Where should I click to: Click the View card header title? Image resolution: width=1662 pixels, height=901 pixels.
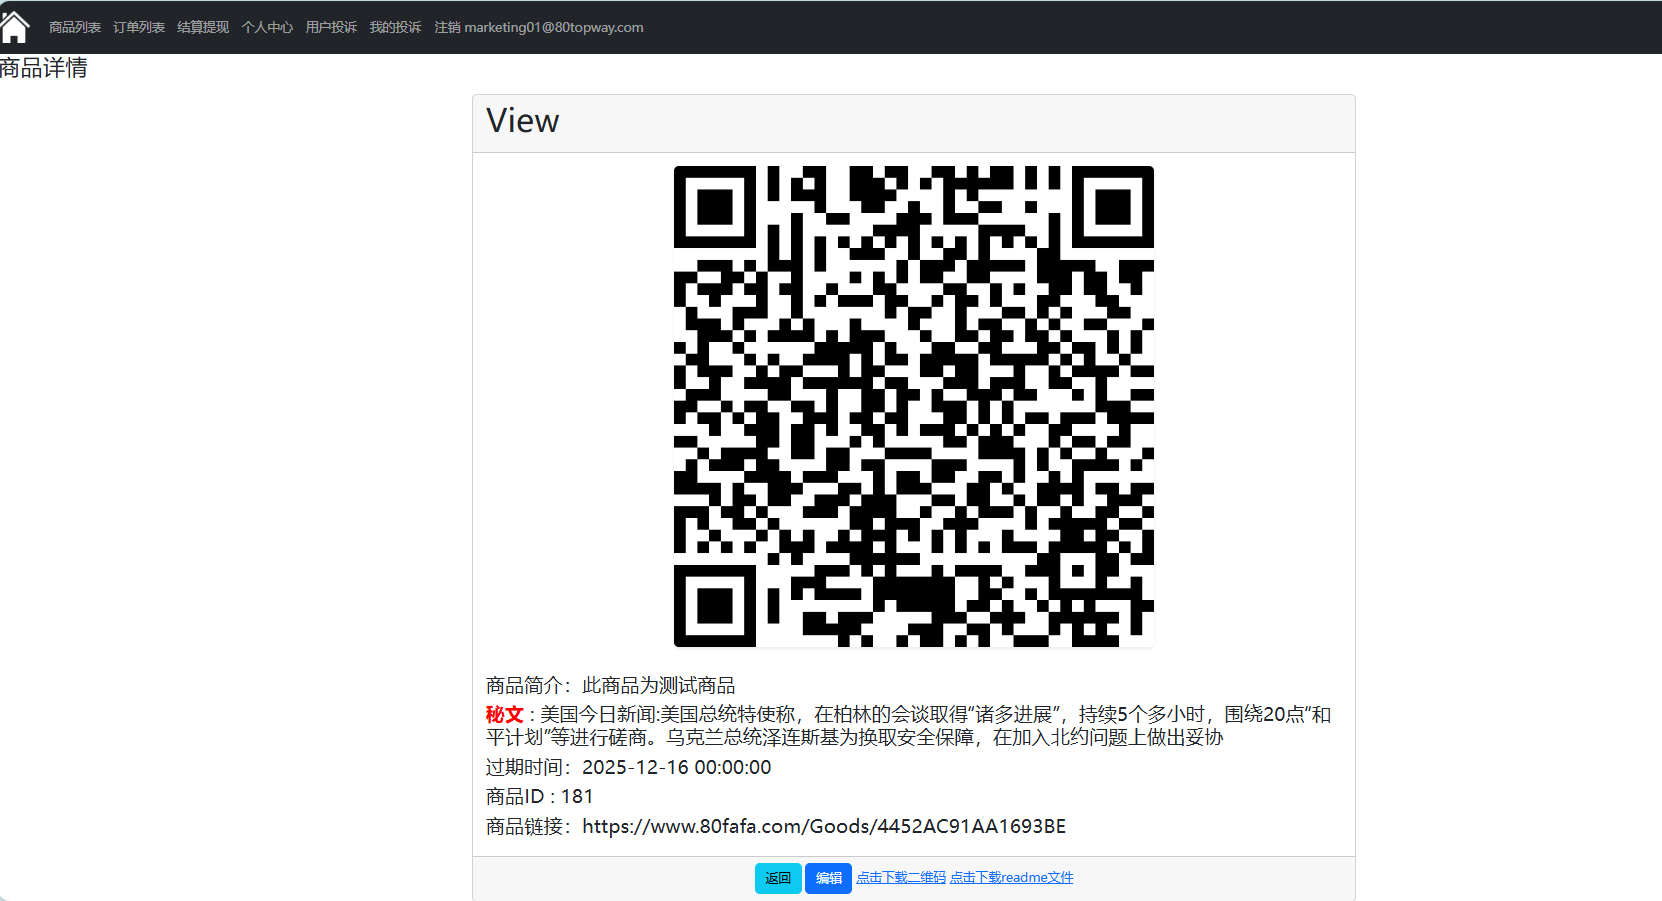click(x=522, y=121)
